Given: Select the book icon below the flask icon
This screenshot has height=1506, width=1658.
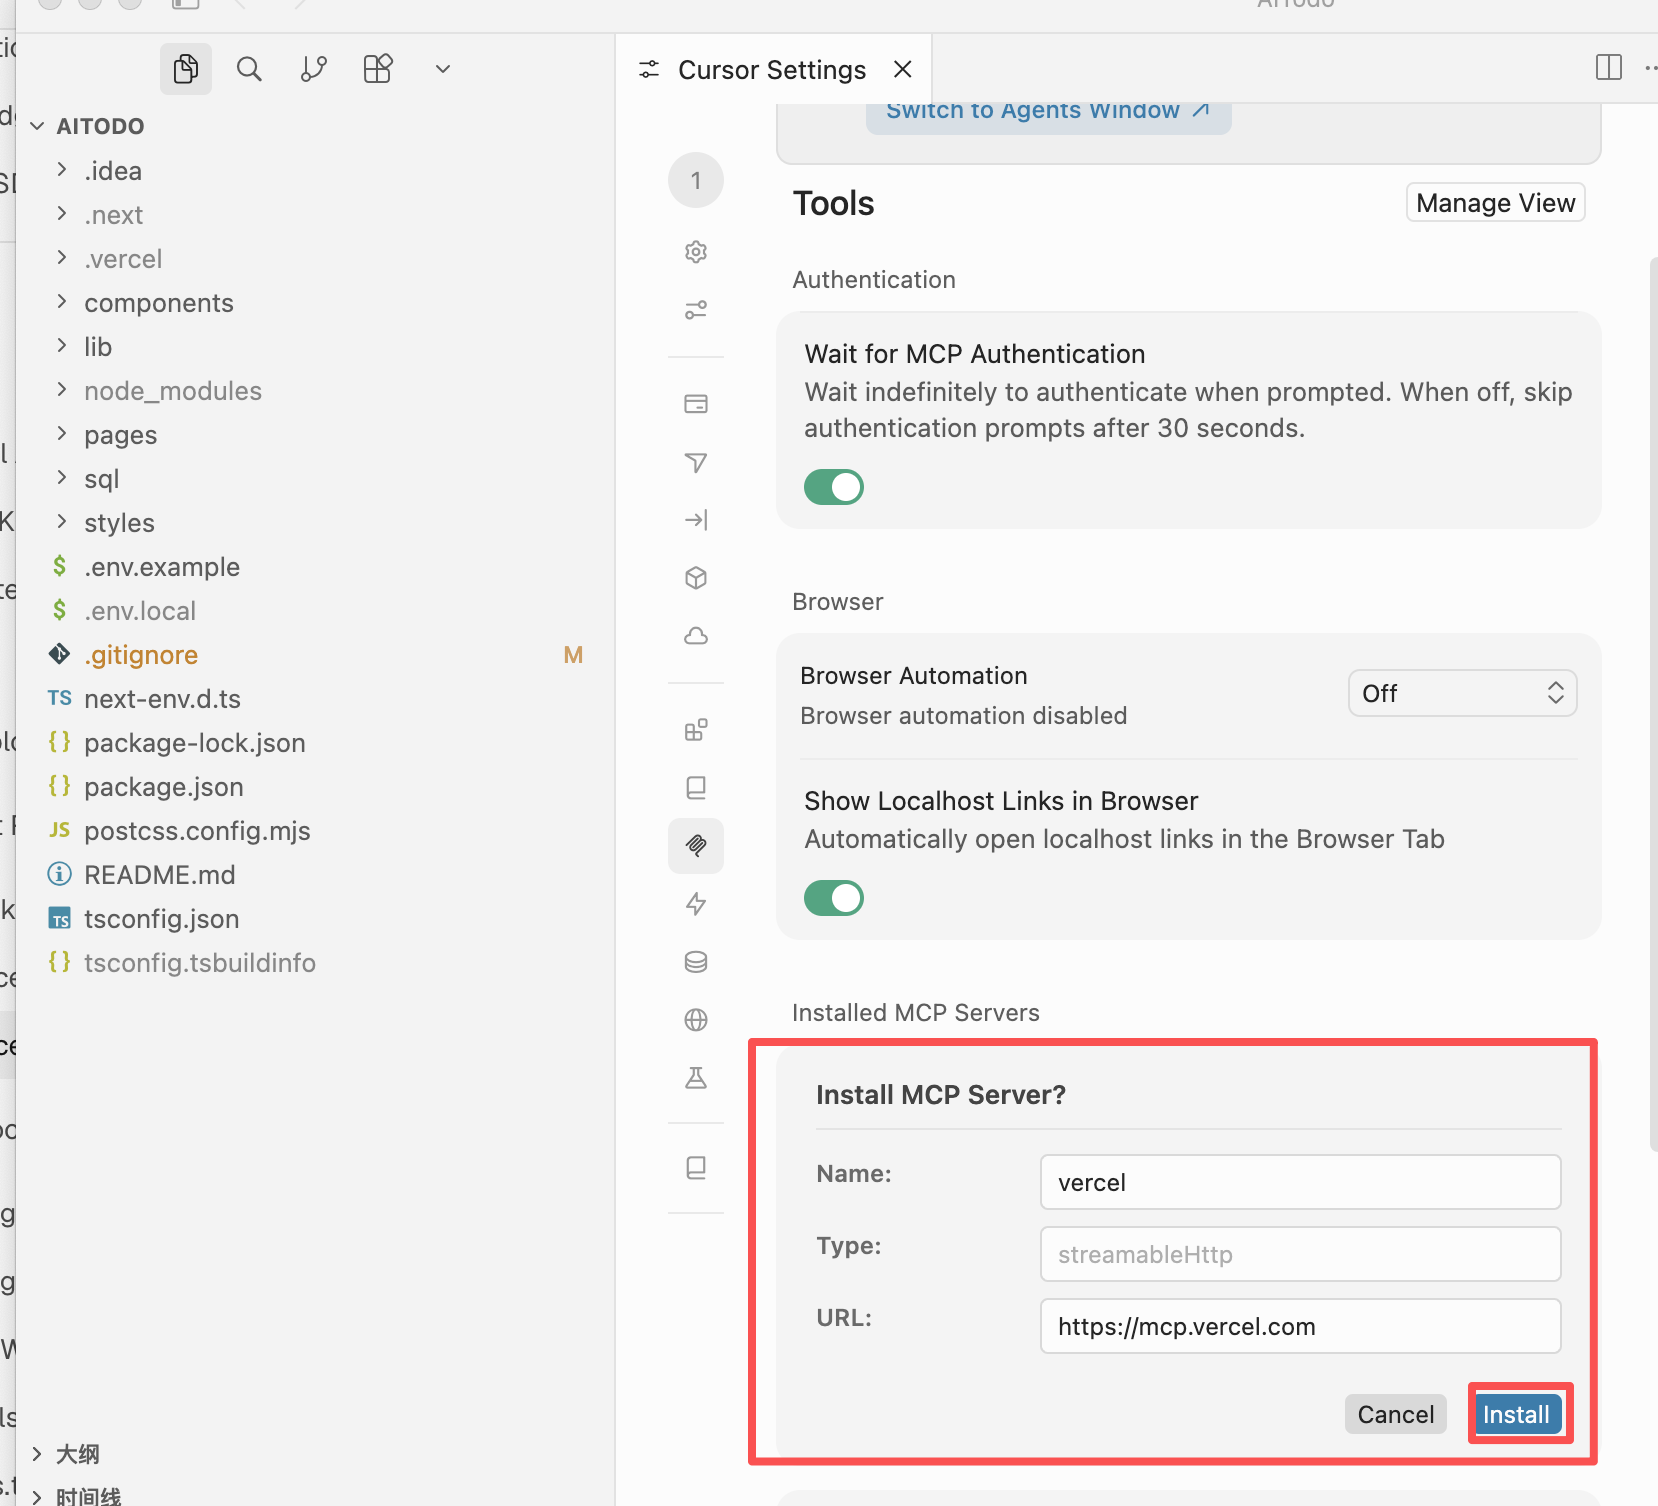Looking at the screenshot, I should click(696, 1168).
